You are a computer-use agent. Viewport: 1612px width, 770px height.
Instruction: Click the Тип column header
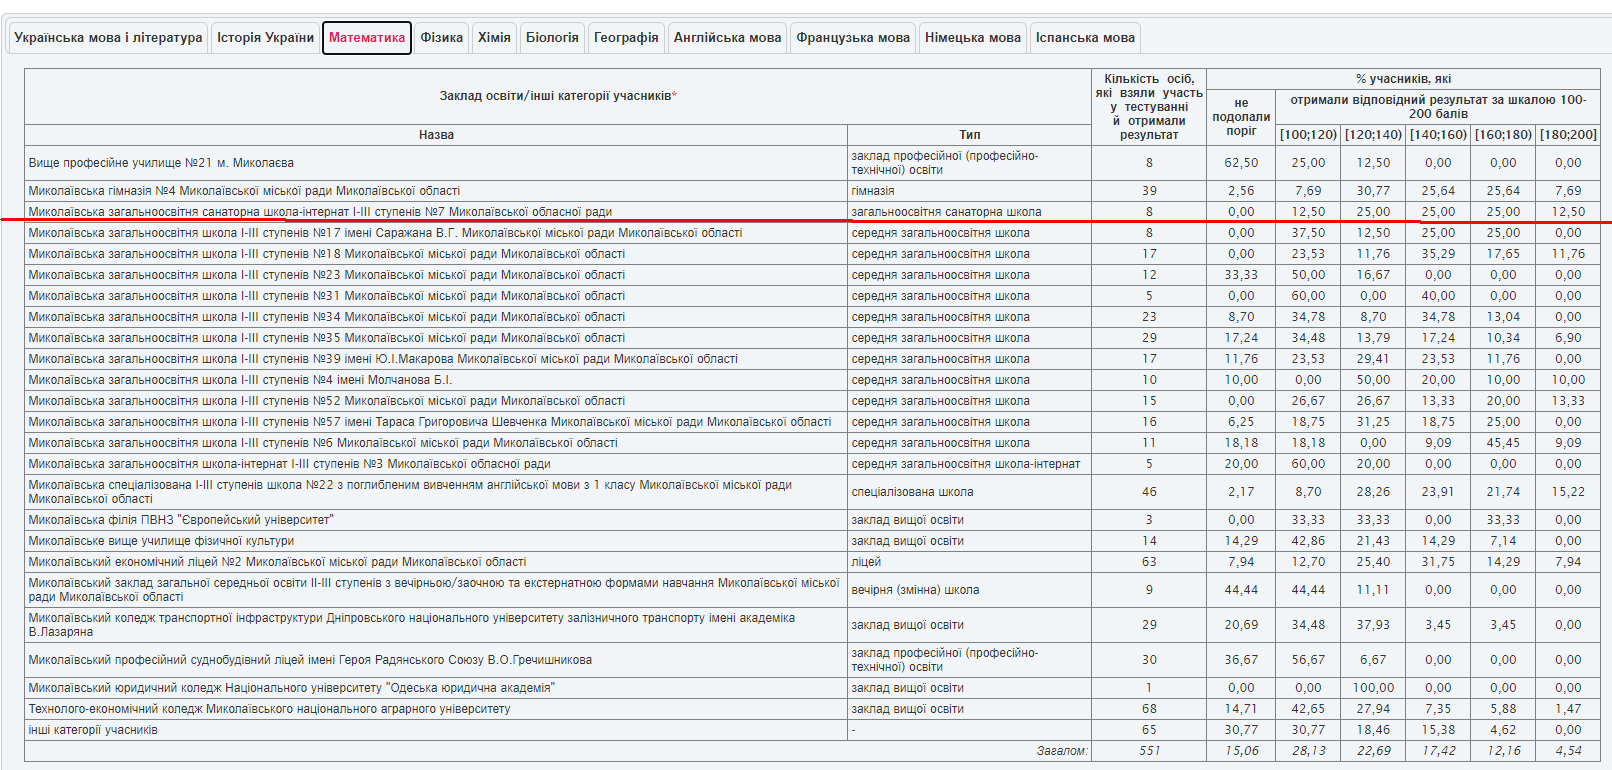[970, 135]
